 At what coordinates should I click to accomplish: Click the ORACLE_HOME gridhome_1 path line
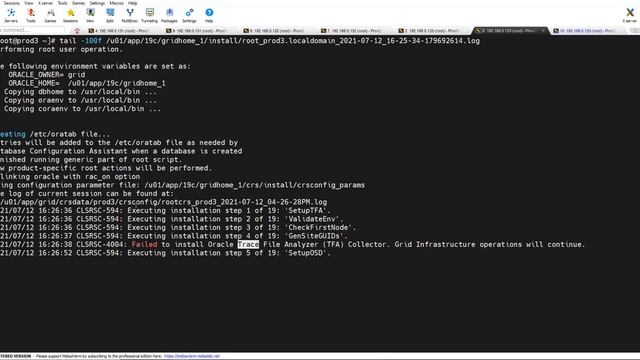point(87,83)
